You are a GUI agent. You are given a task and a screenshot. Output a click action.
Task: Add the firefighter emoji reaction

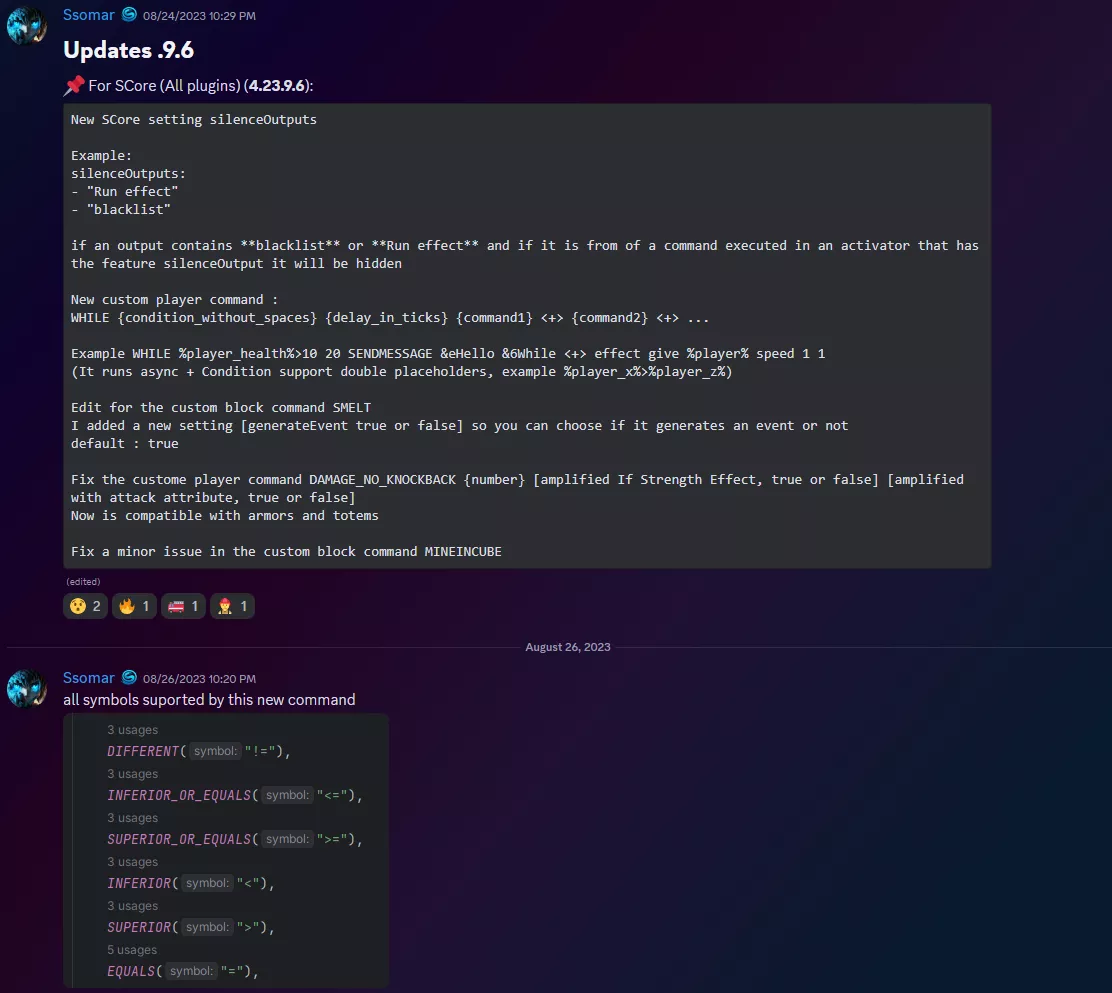[x=232, y=606]
